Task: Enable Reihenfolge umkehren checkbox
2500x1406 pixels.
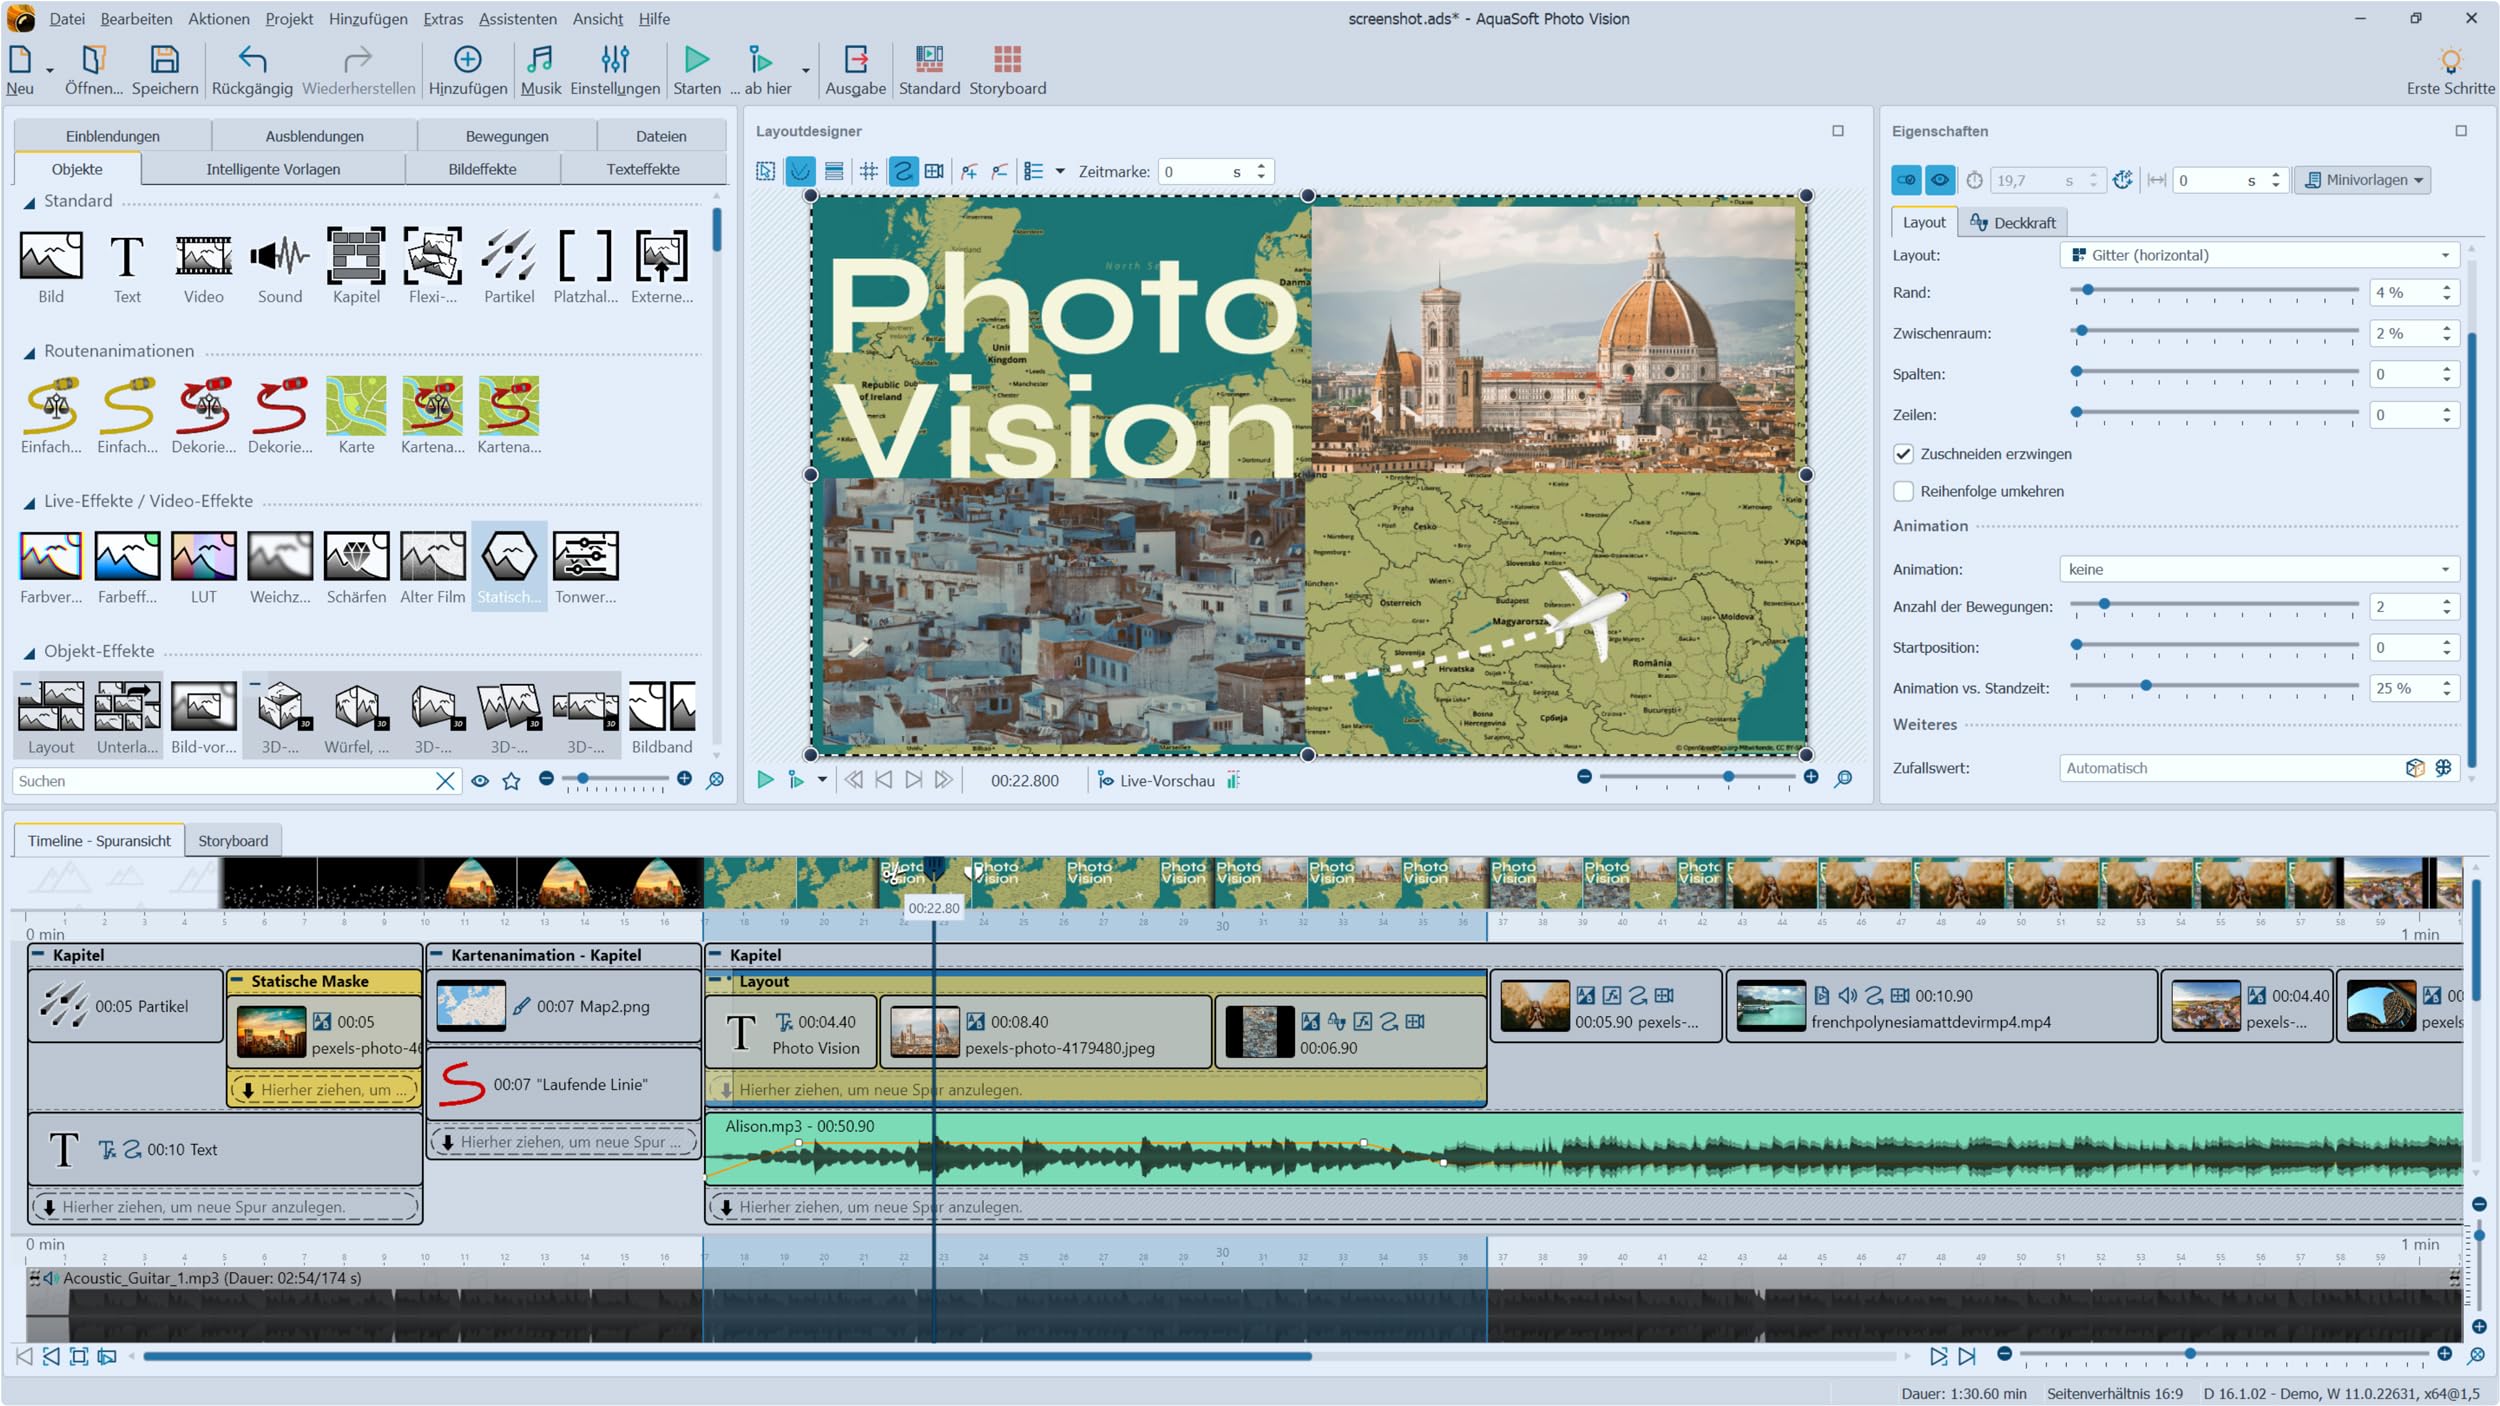Action: [x=1903, y=491]
